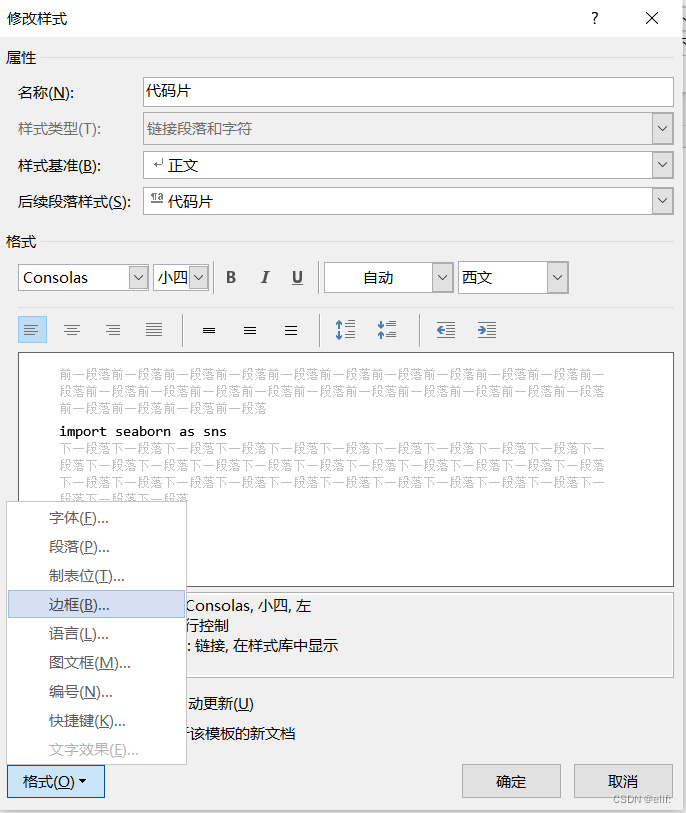Image resolution: width=686 pixels, height=813 pixels.
Task: Choose 快捷键(K)... menu item
Action: tap(96, 721)
